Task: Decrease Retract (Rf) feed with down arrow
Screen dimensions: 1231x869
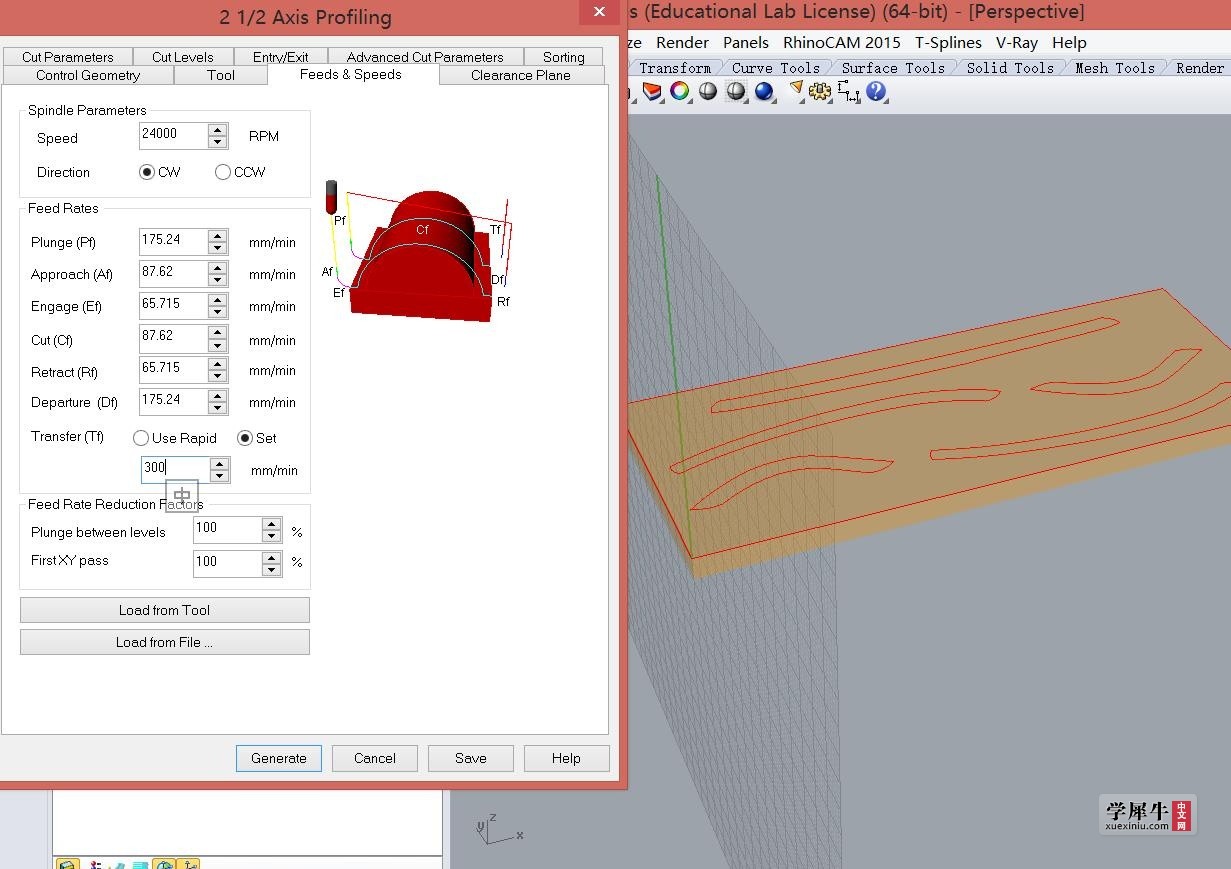Action: (218, 376)
